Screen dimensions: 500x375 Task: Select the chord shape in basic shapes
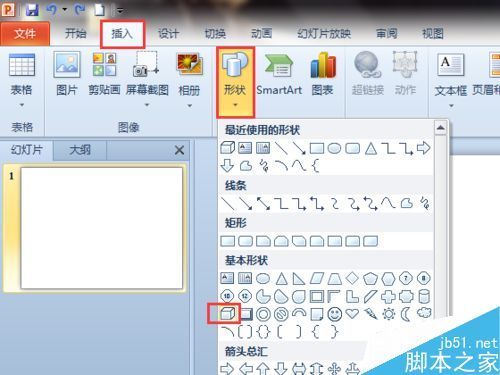pyautogui.click(x=281, y=296)
